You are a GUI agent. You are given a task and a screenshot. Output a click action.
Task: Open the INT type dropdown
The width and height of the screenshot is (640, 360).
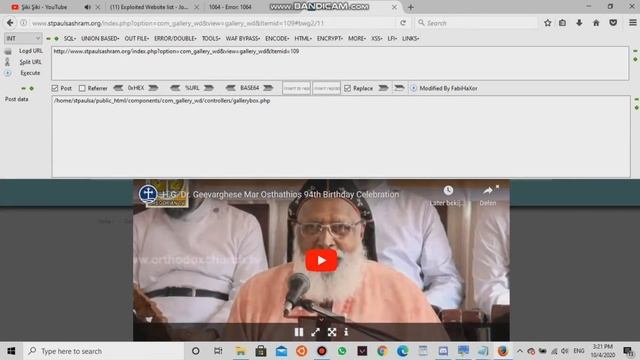(x=23, y=38)
